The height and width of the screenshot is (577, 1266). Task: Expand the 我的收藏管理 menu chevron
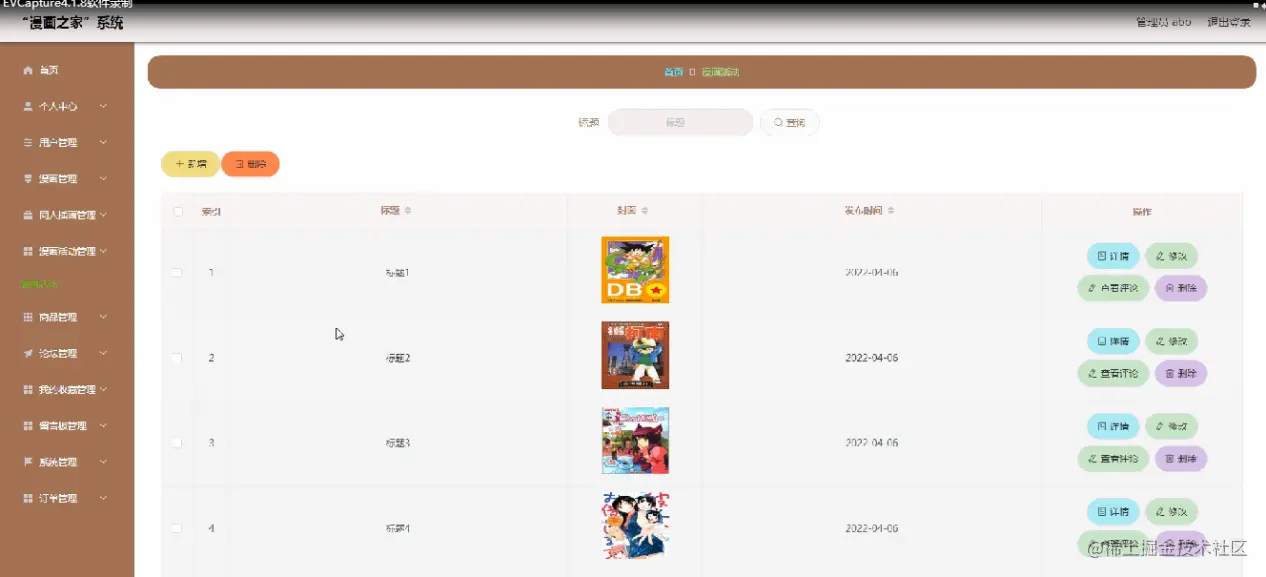(103, 390)
